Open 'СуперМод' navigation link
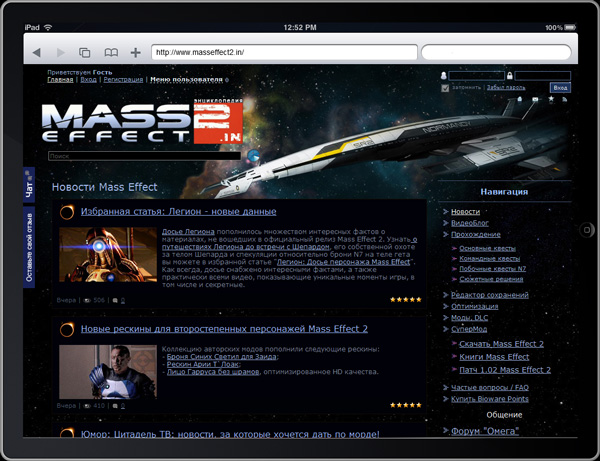600x461 pixels. click(x=469, y=329)
